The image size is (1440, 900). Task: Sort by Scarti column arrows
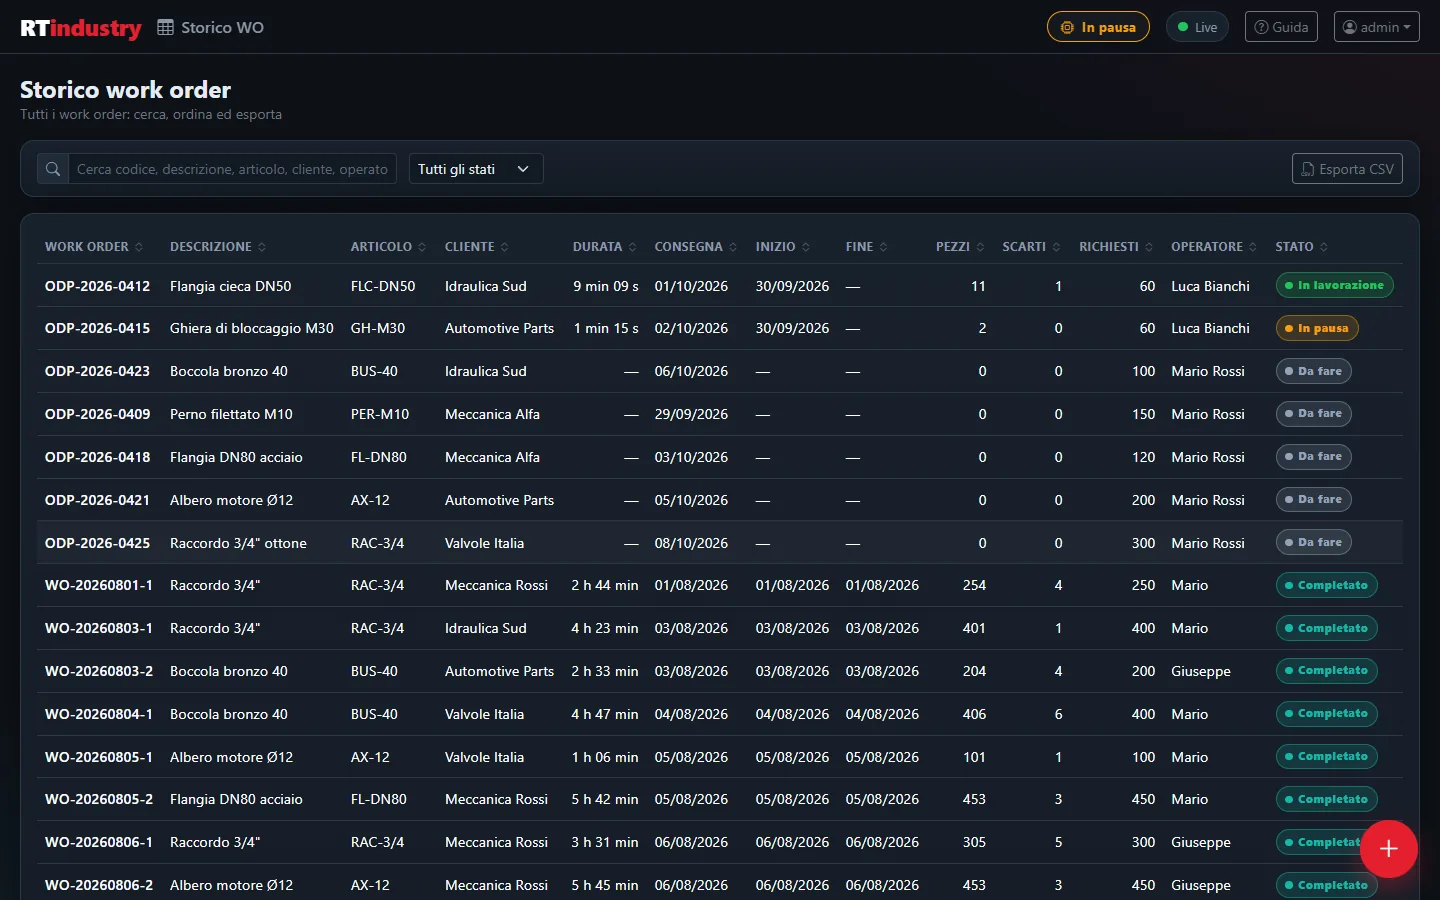pos(1056,247)
